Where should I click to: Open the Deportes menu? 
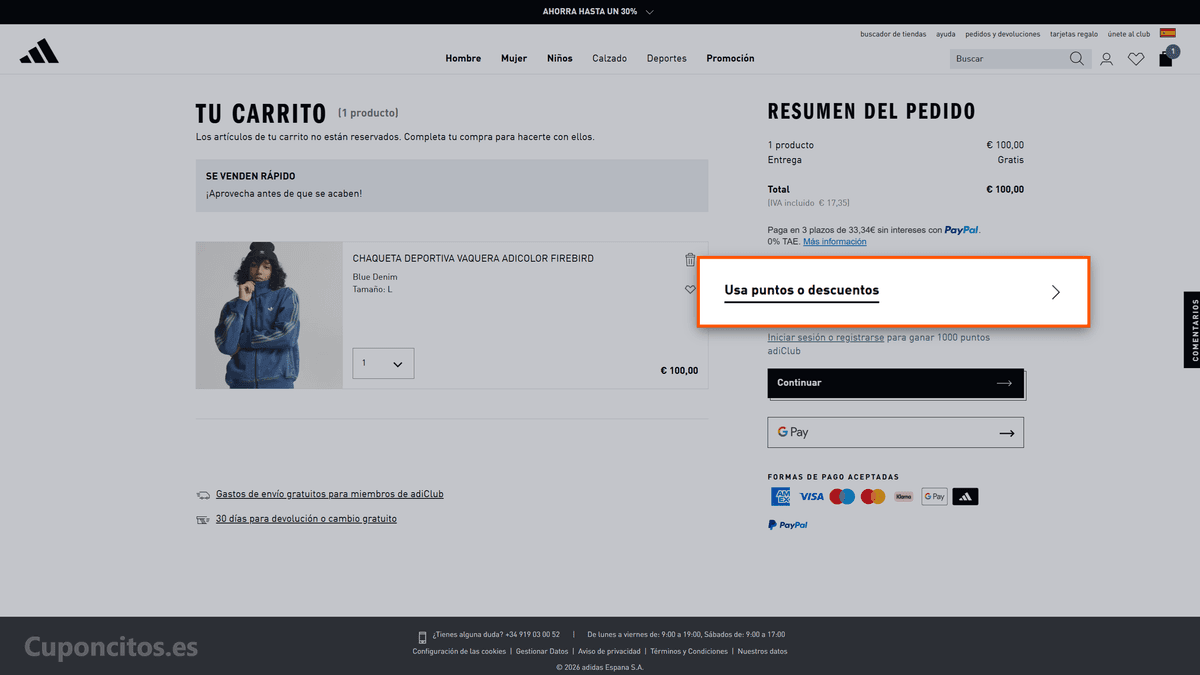pos(666,58)
